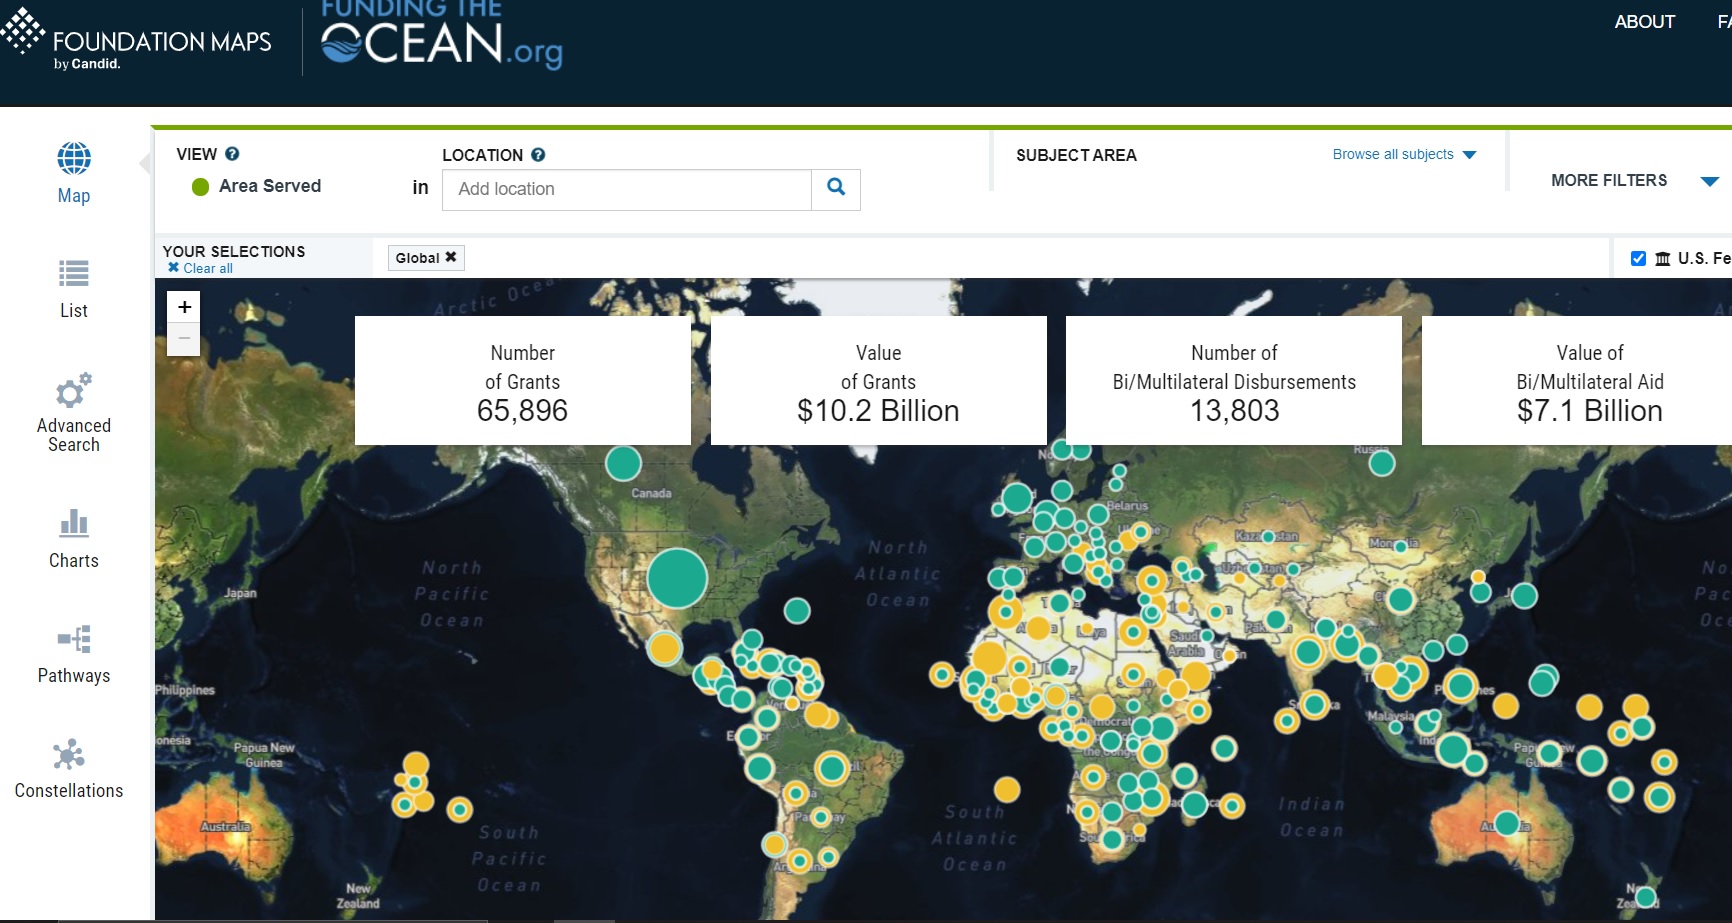This screenshot has height=923, width=1732.
Task: Click the teal marker on Australia
Action: coord(1507,824)
